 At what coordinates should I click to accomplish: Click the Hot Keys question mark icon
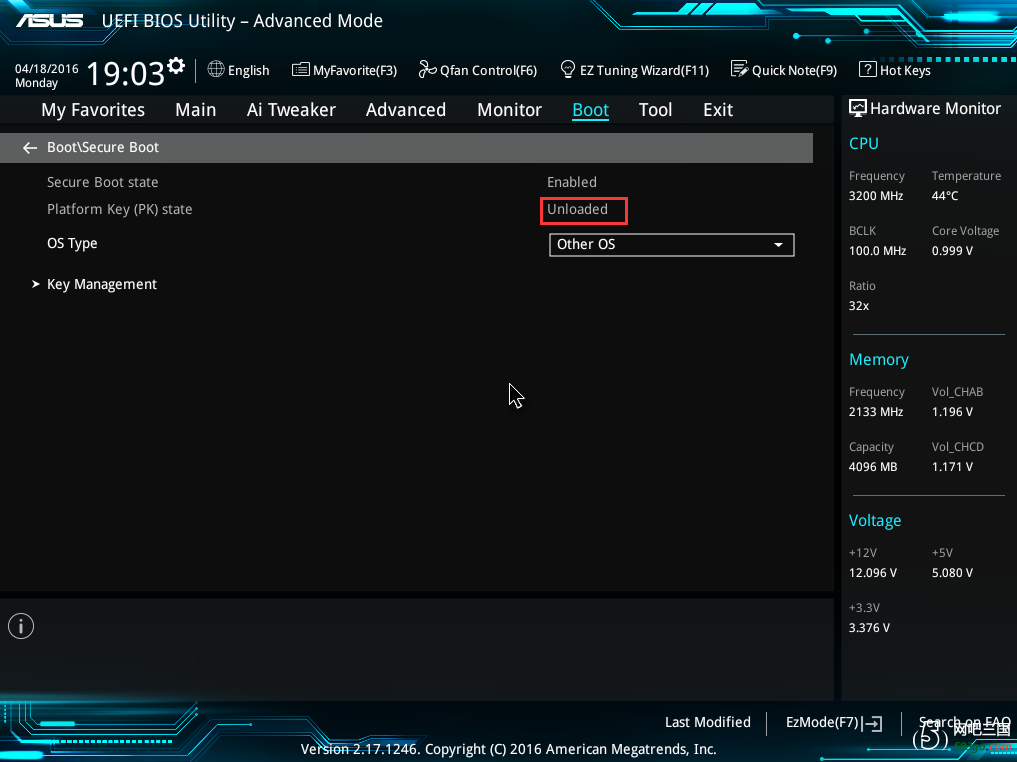click(x=867, y=69)
